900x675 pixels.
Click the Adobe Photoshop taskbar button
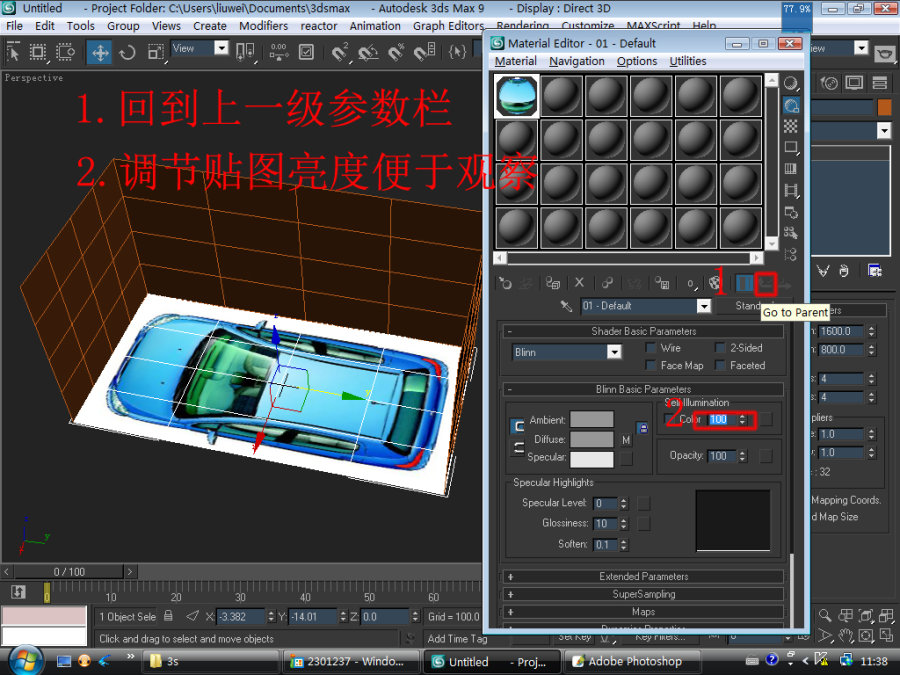631,662
